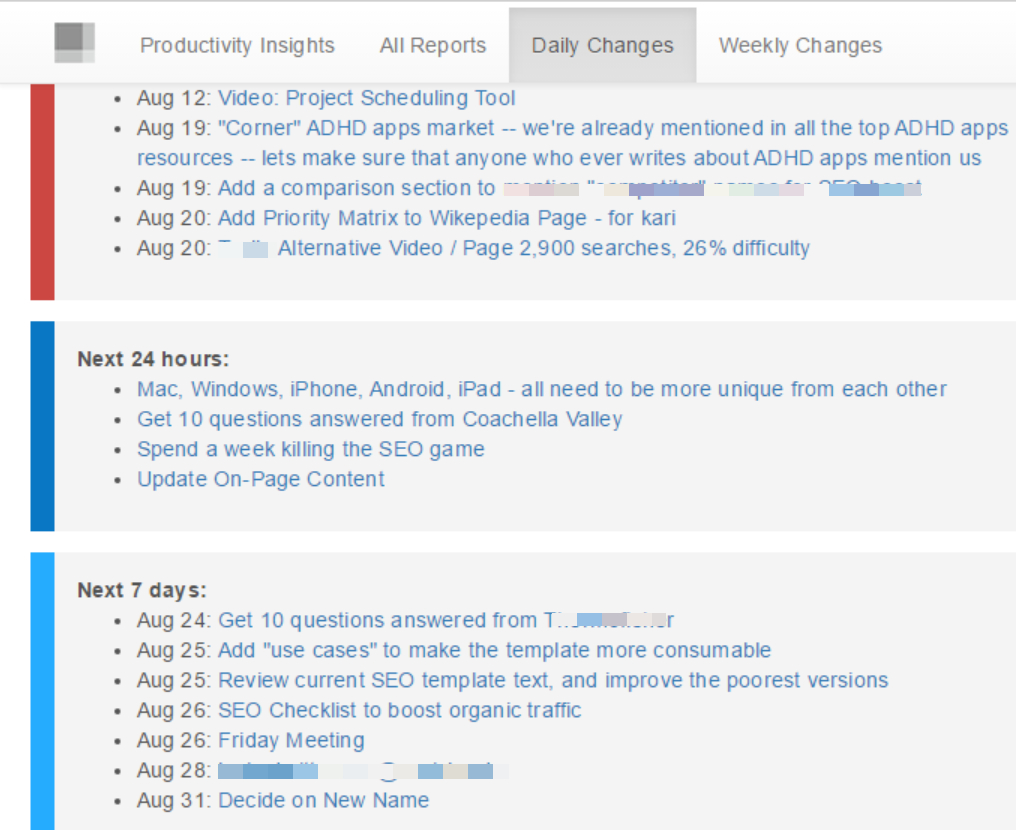Open Spend a week killing the SEO game

(310, 449)
